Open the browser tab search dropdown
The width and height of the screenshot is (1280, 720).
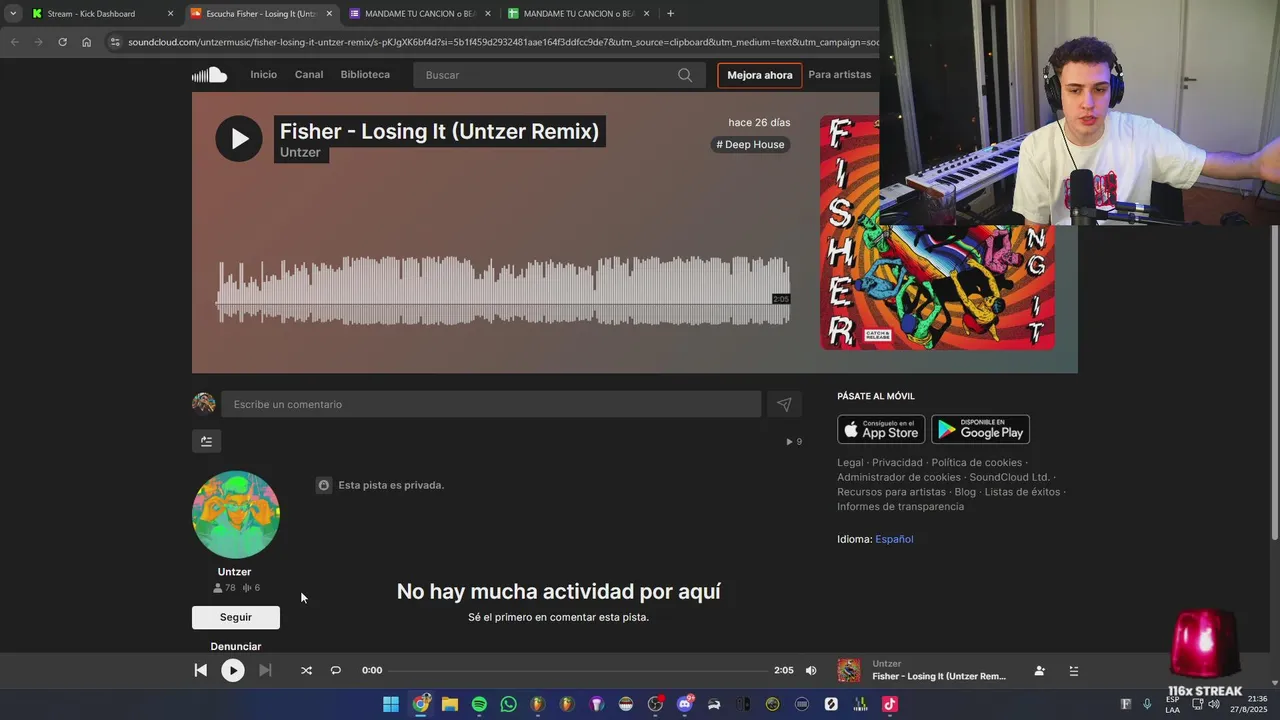pyautogui.click(x=12, y=14)
